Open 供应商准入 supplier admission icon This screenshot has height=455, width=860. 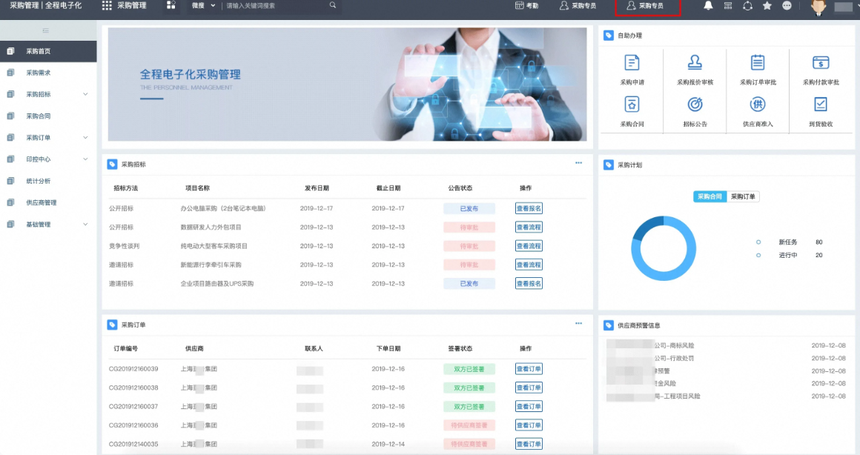coord(757,104)
